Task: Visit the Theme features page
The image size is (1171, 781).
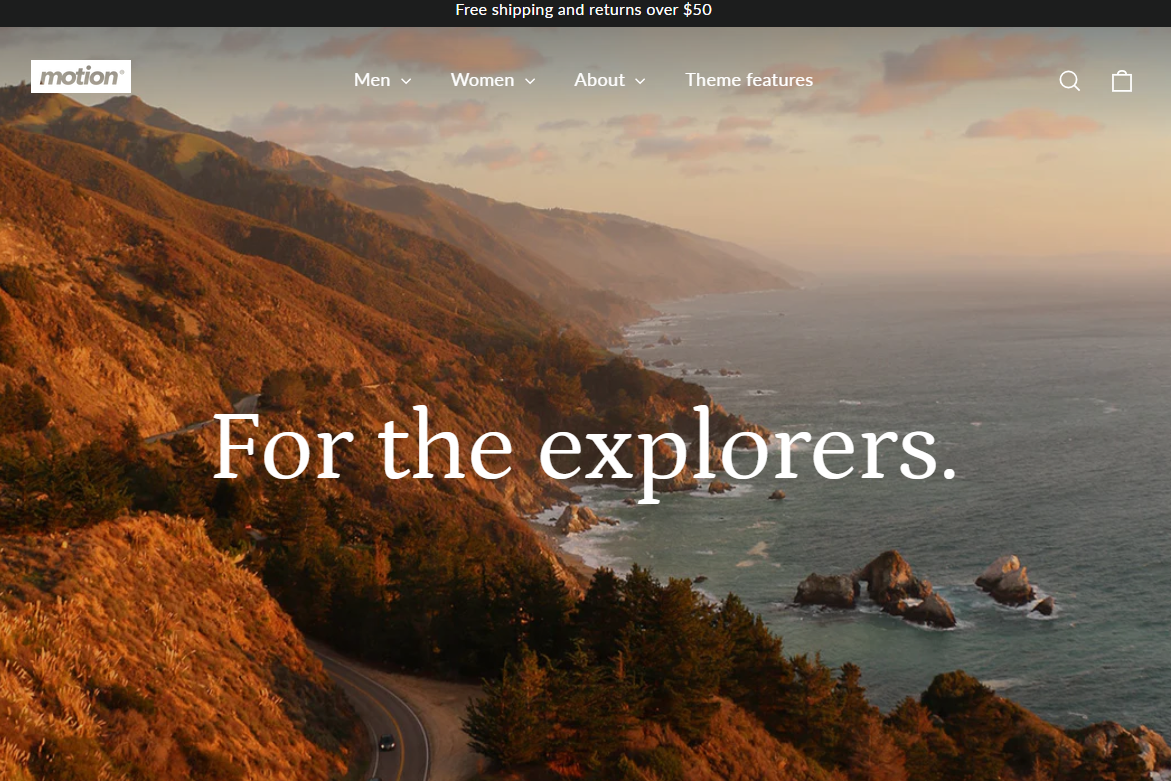Action: pos(749,80)
